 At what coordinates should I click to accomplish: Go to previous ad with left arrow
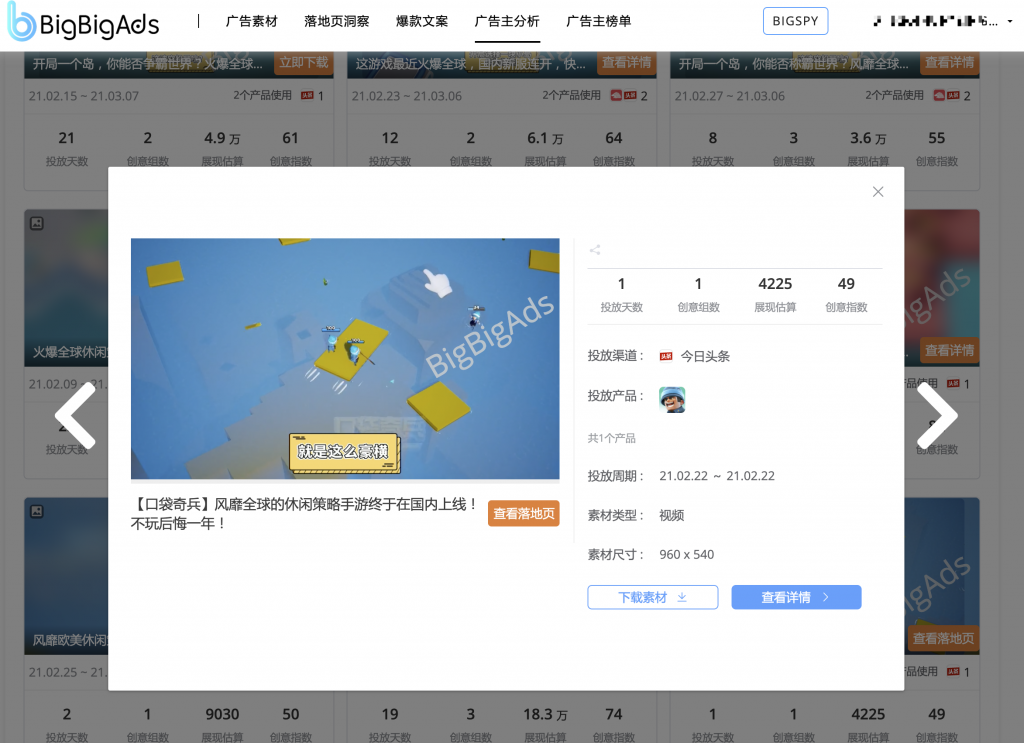[x=75, y=415]
